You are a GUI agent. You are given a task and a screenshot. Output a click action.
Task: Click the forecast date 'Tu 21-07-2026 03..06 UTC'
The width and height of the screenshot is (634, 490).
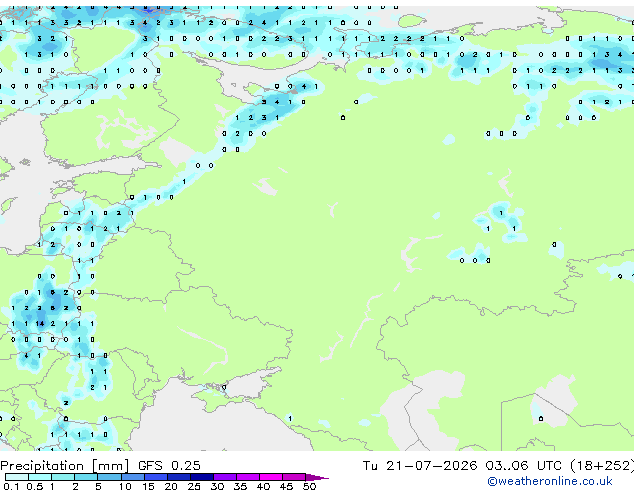pos(462,466)
